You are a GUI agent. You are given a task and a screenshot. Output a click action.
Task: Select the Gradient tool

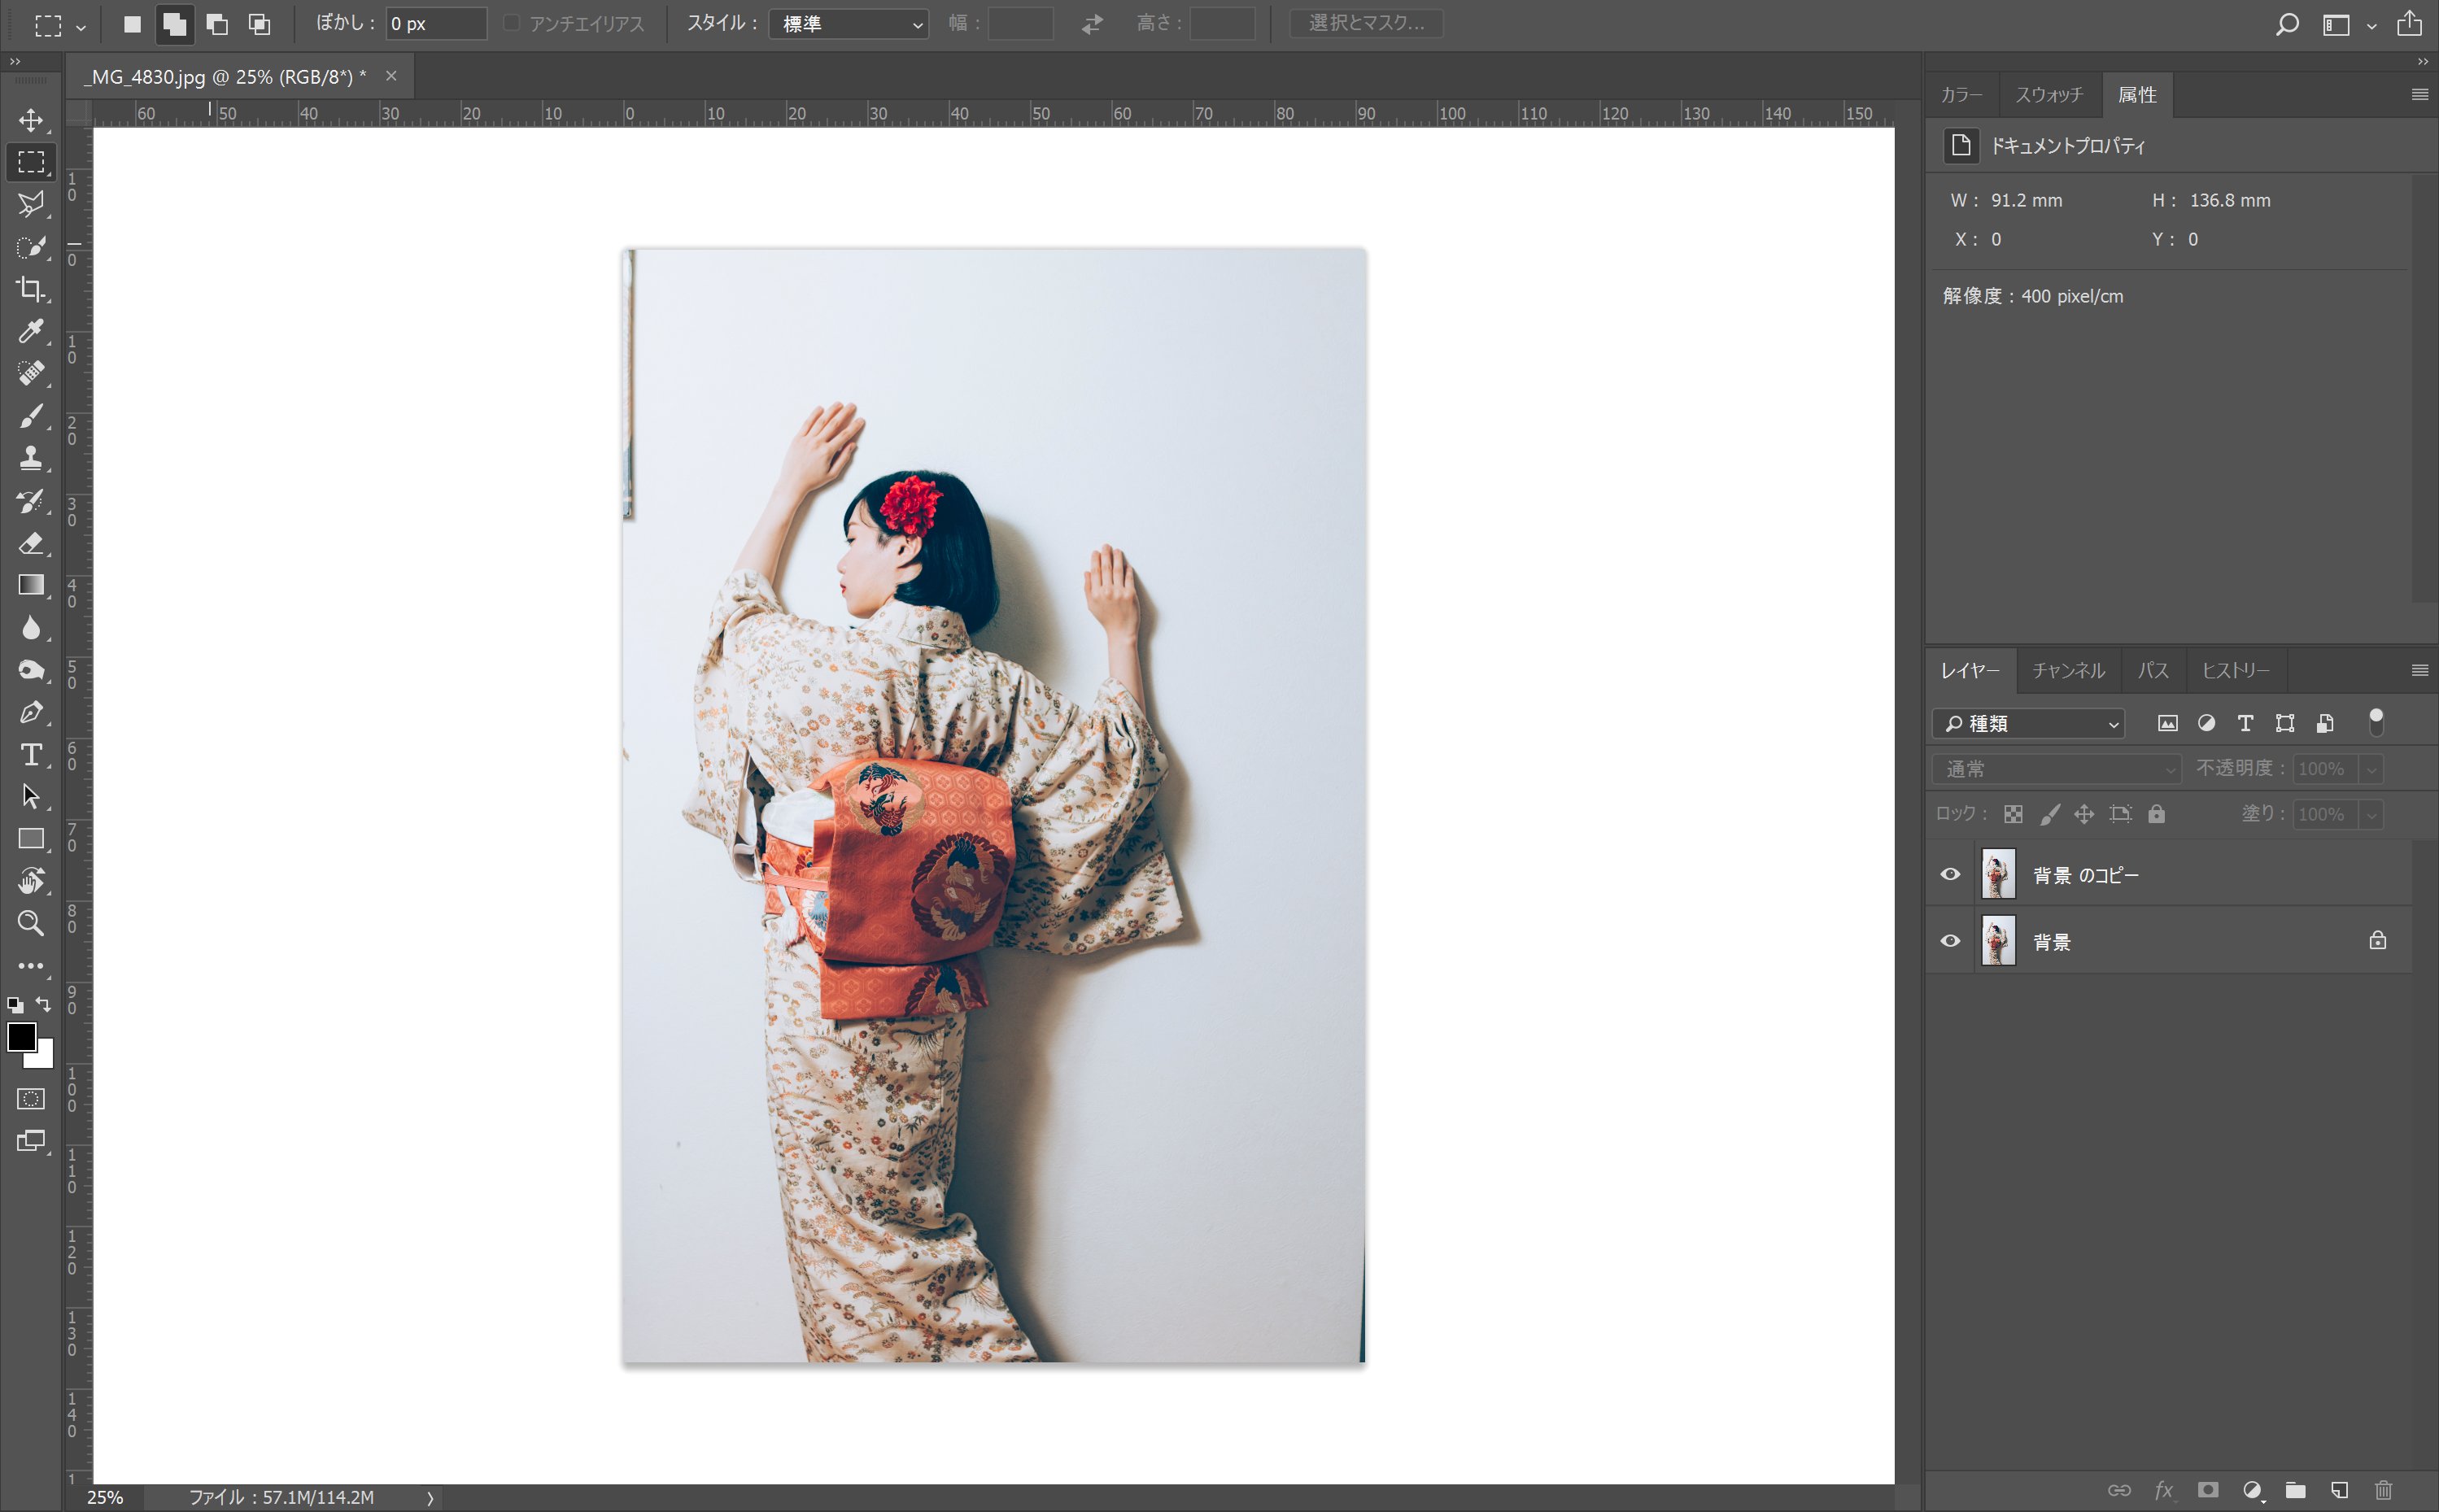coord(31,585)
